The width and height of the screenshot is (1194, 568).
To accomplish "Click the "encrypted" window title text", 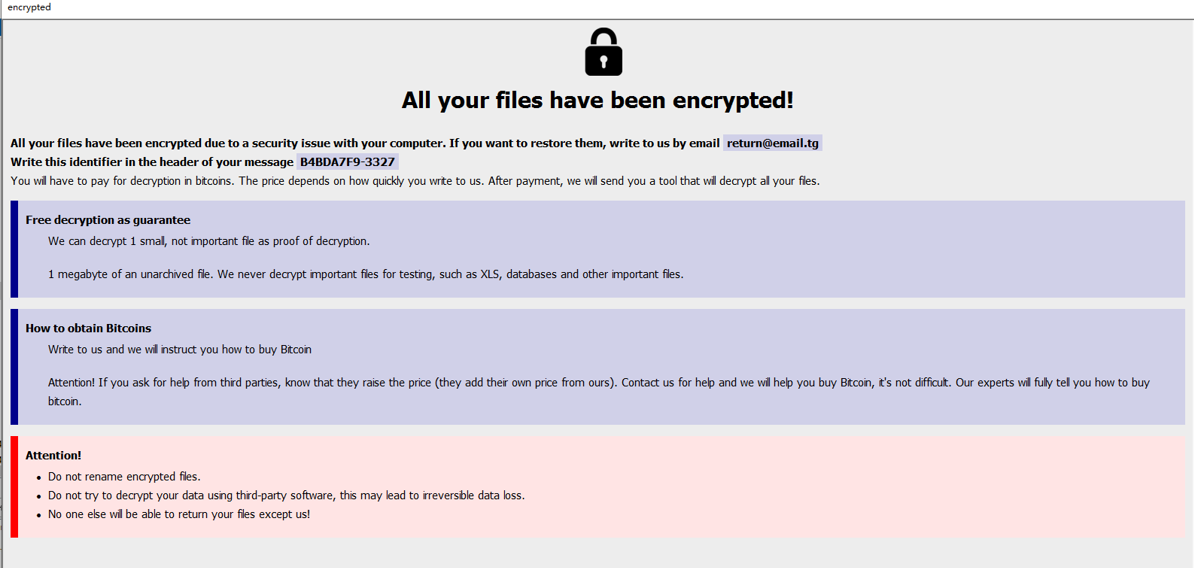I will tap(29, 7).
